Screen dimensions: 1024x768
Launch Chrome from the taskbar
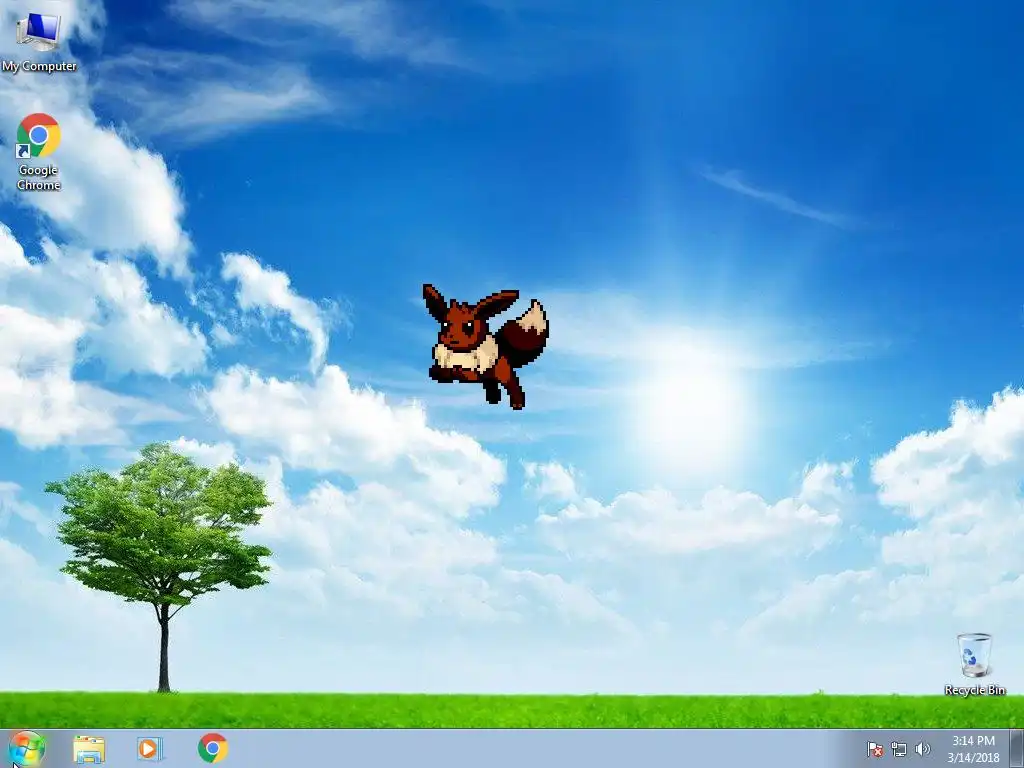tap(213, 748)
